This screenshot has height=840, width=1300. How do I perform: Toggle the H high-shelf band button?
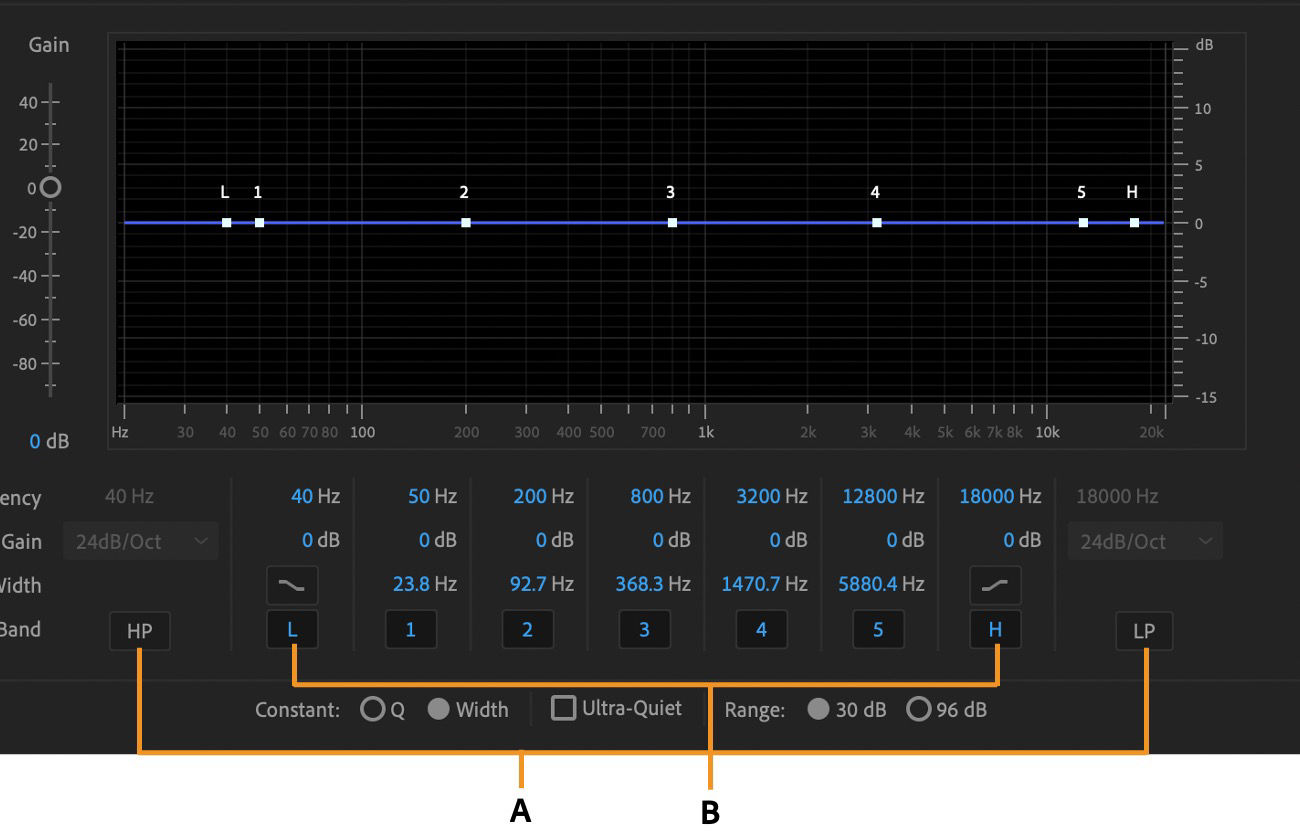pyautogui.click(x=996, y=630)
